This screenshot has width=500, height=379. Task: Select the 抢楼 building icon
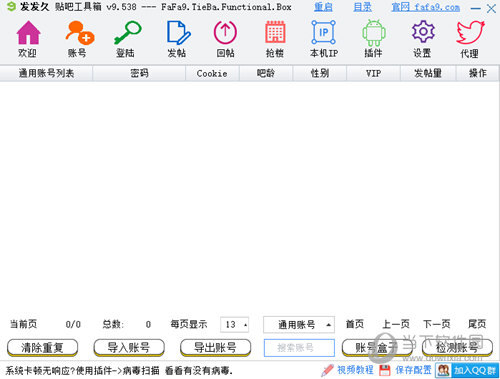click(x=275, y=32)
